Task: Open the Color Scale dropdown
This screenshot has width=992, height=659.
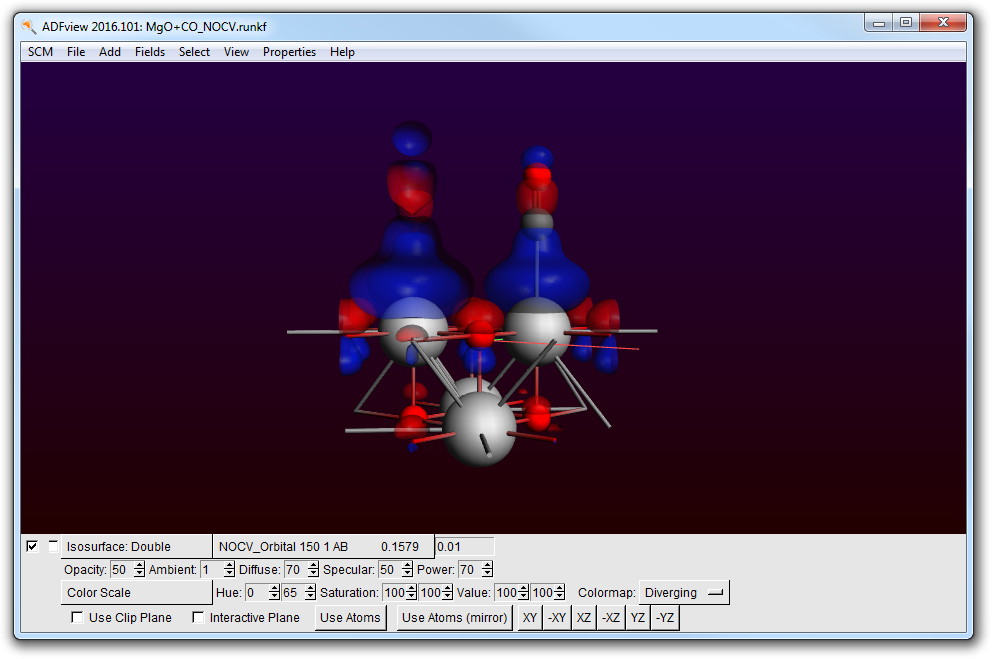Action: [x=137, y=593]
